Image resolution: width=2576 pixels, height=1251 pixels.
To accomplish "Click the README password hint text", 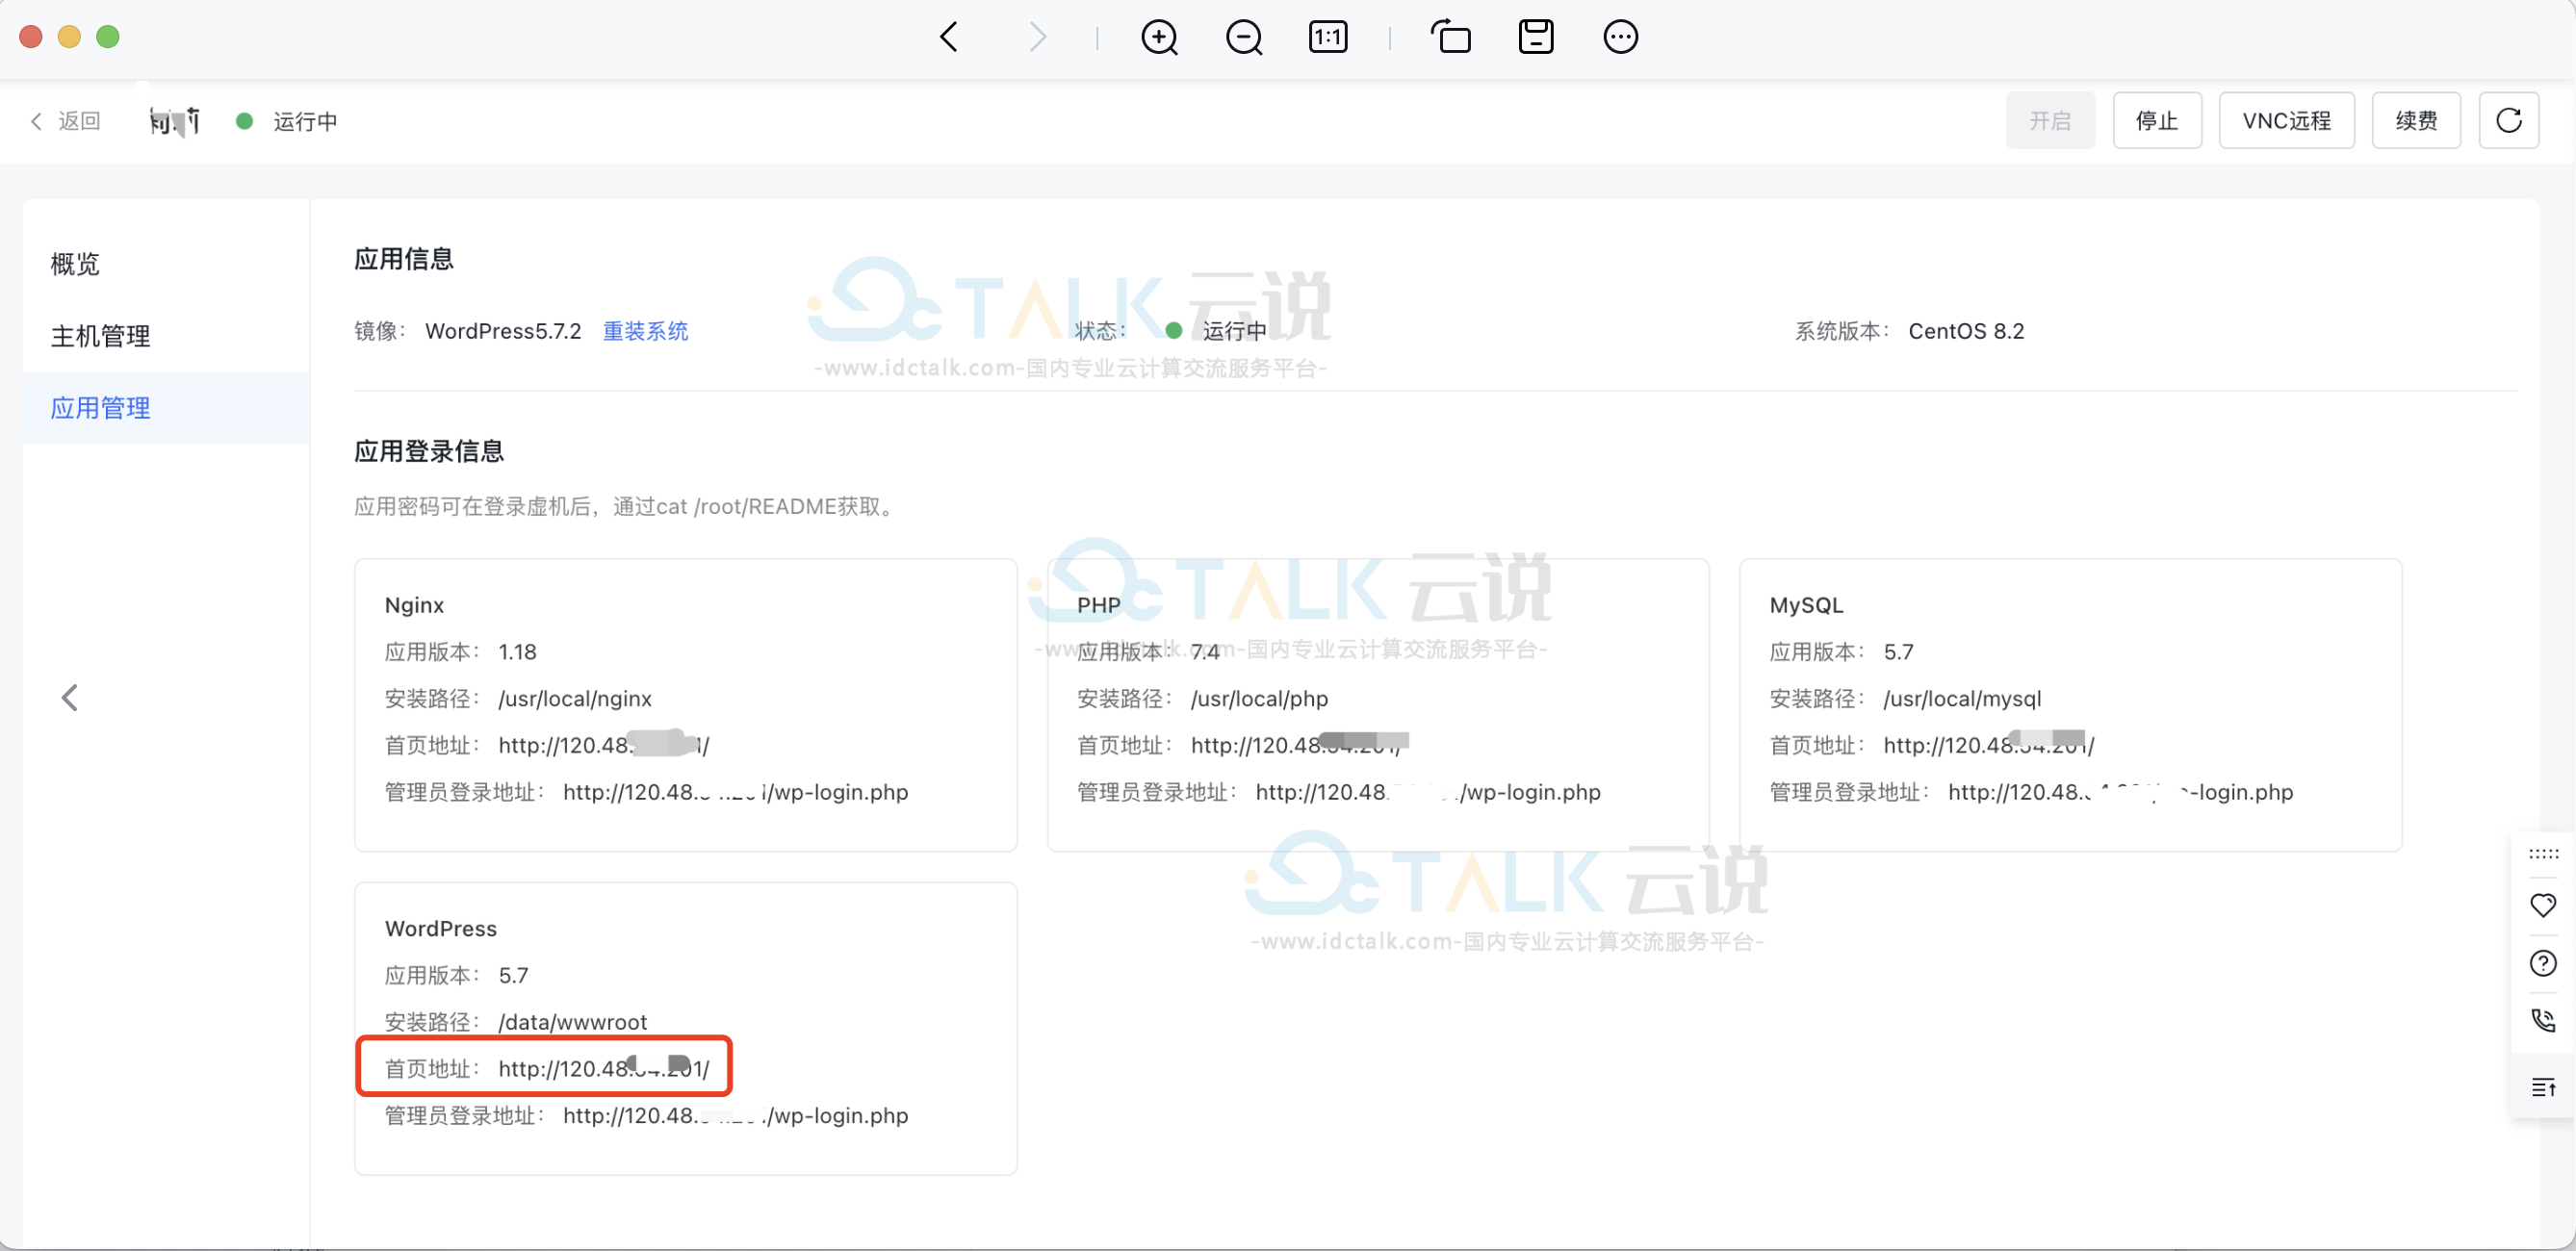I will coord(626,506).
